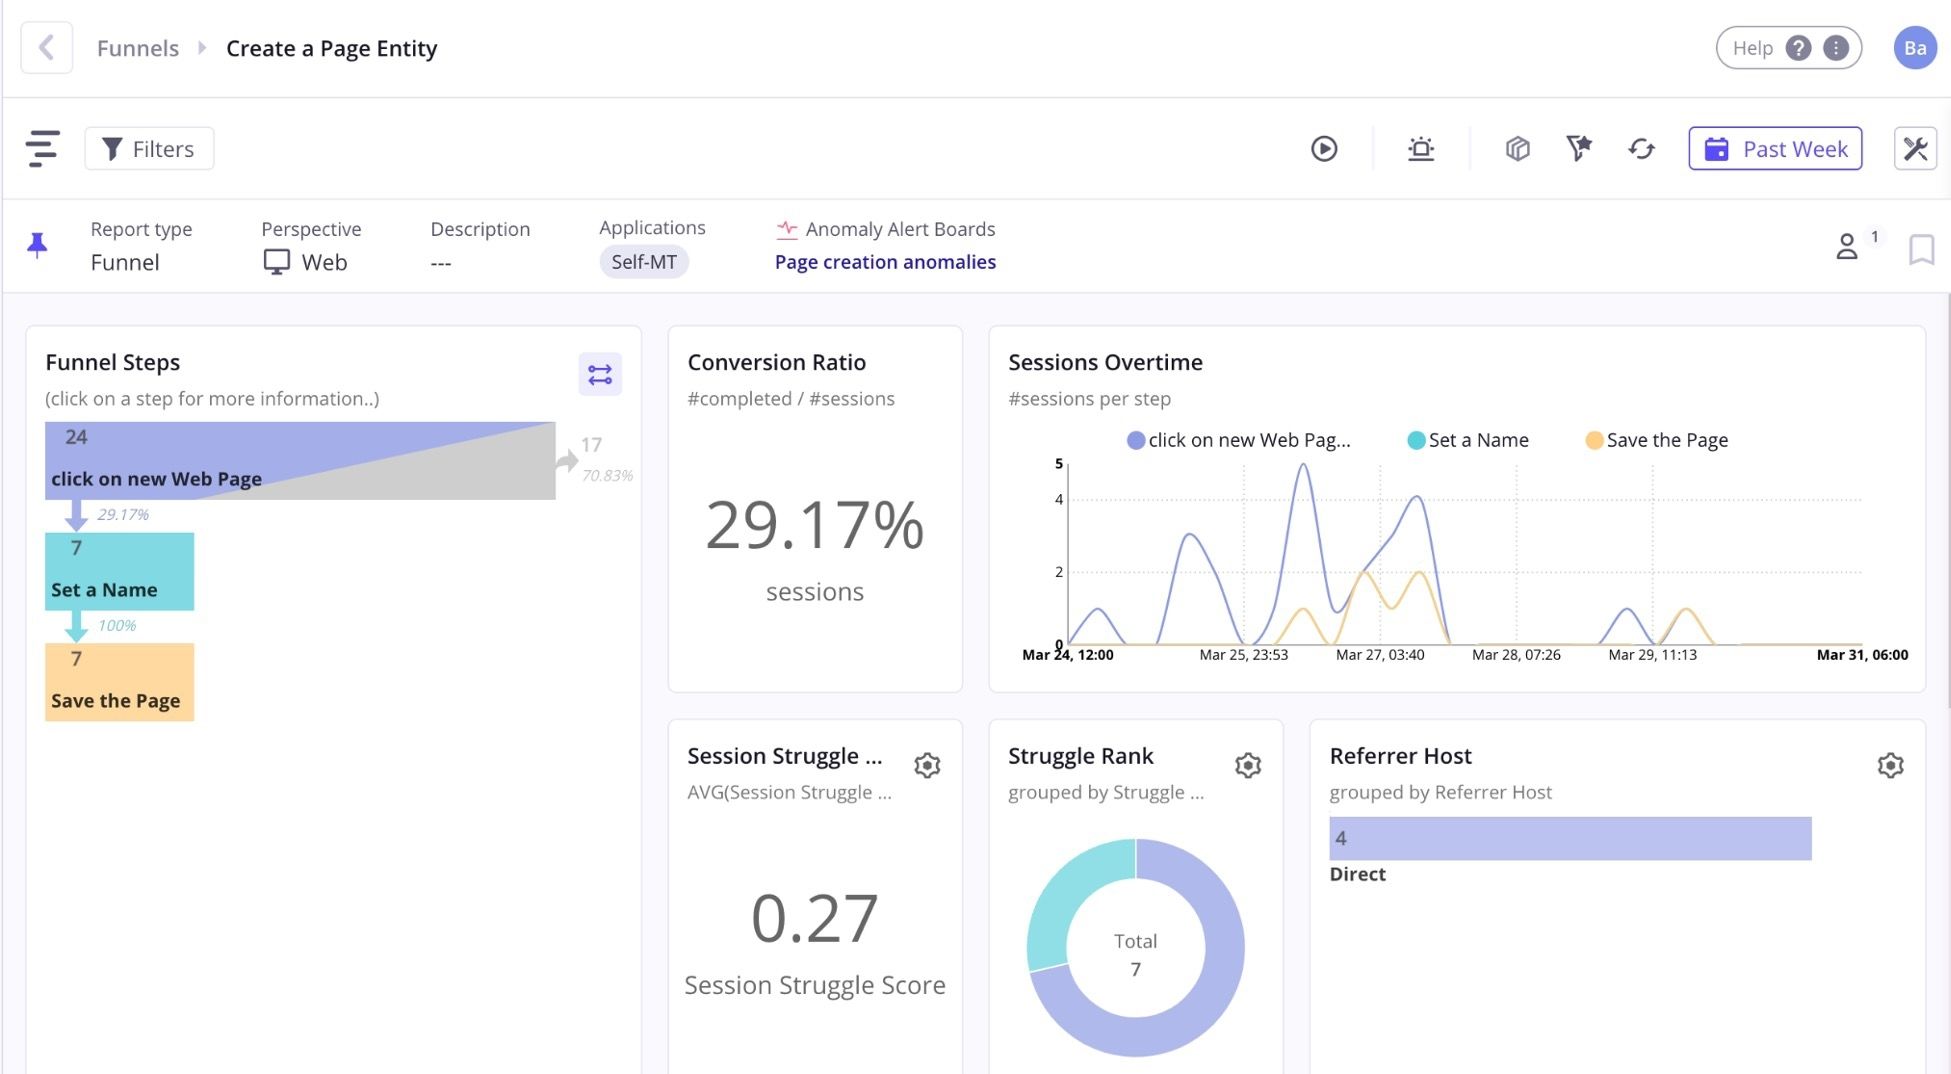Bookmark this funnel report
The width and height of the screenshot is (1951, 1074).
pyautogui.click(x=1920, y=249)
